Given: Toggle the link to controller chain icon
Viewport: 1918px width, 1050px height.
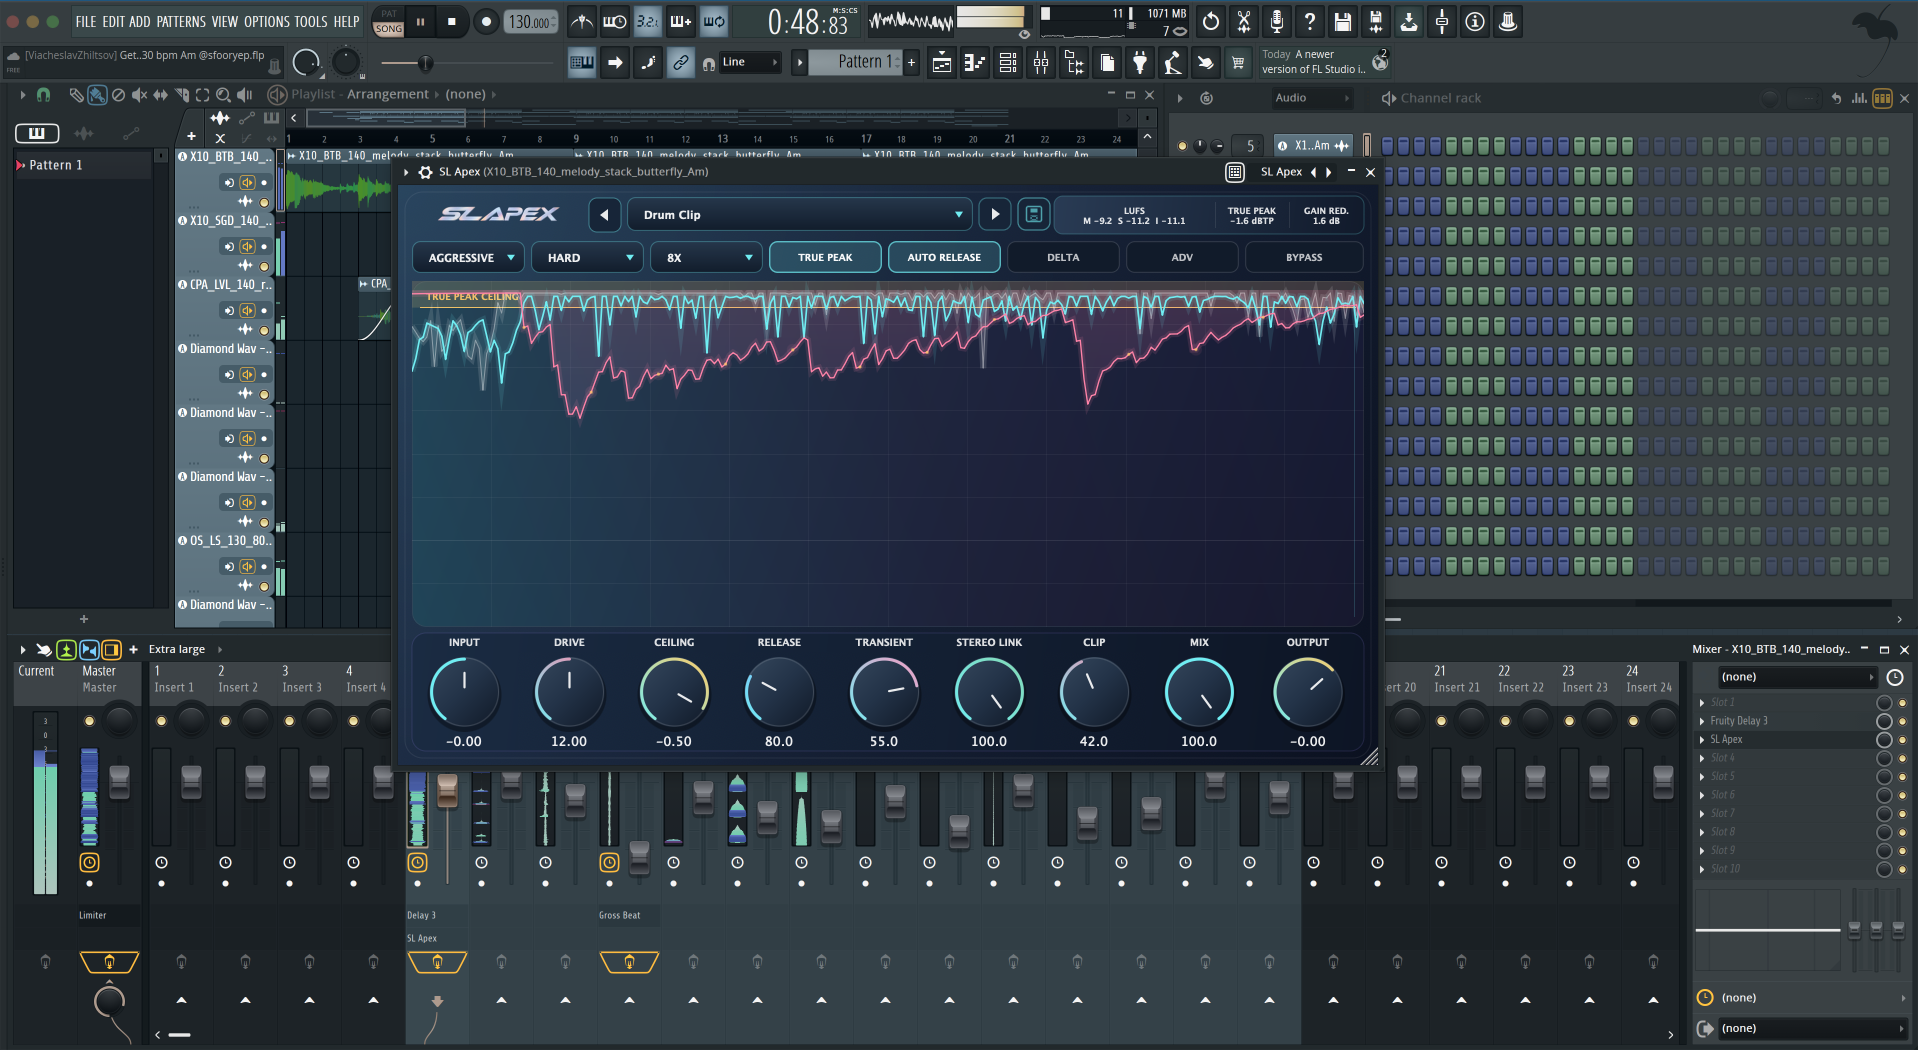Looking at the screenshot, I should (680, 63).
